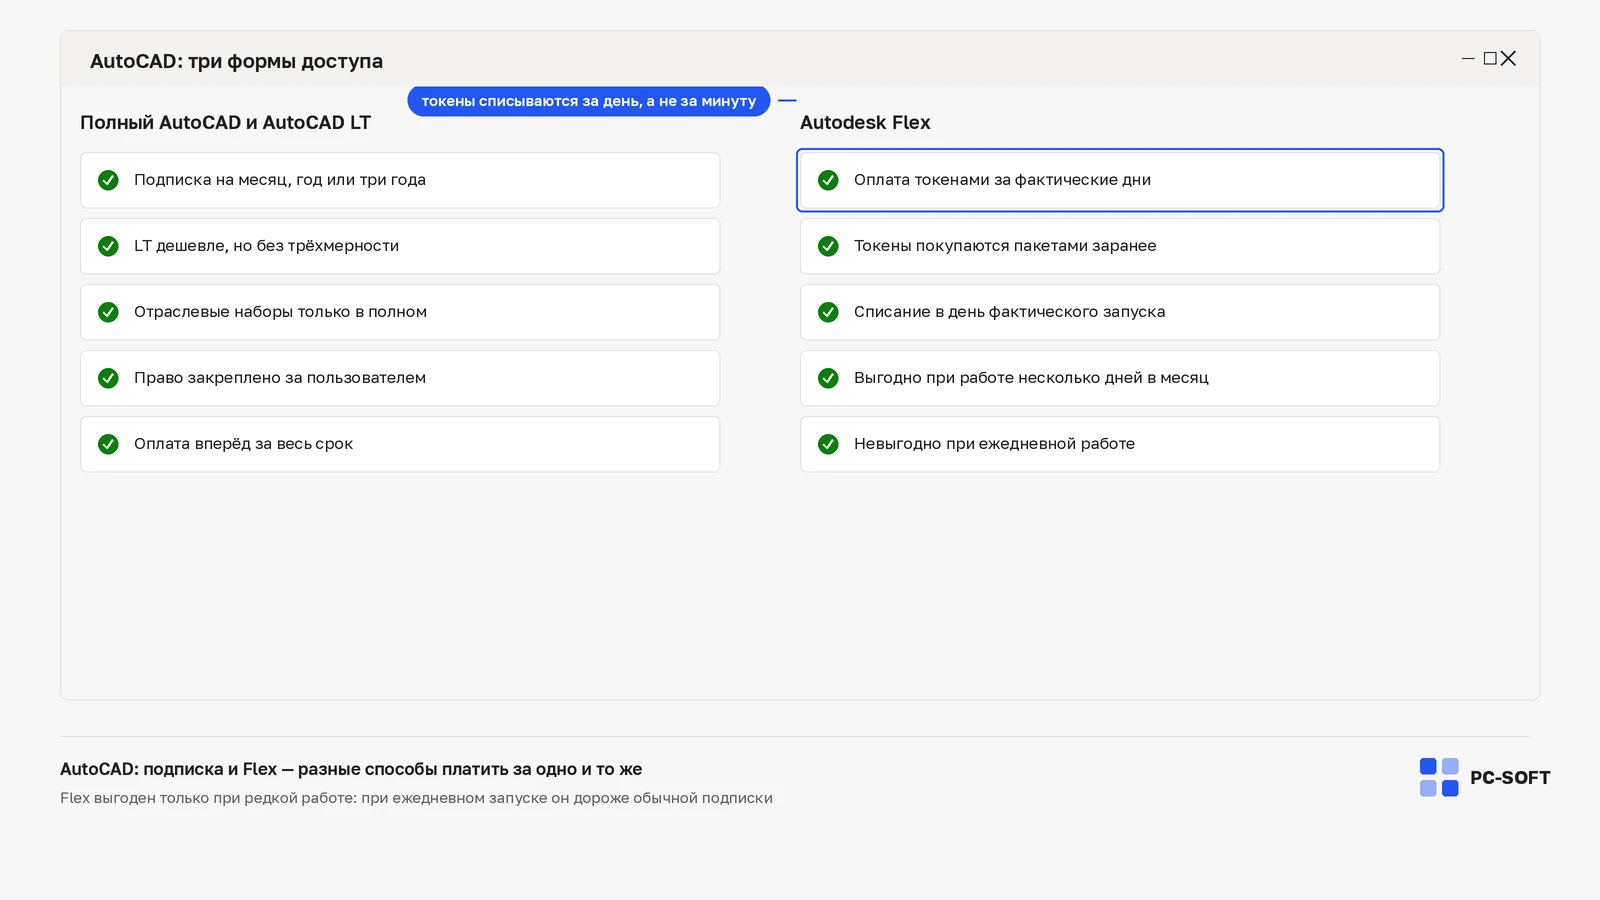Click the text 'Оплата токенами за фактические дни'
Image resolution: width=1600 pixels, height=900 pixels.
pyautogui.click(x=1002, y=180)
